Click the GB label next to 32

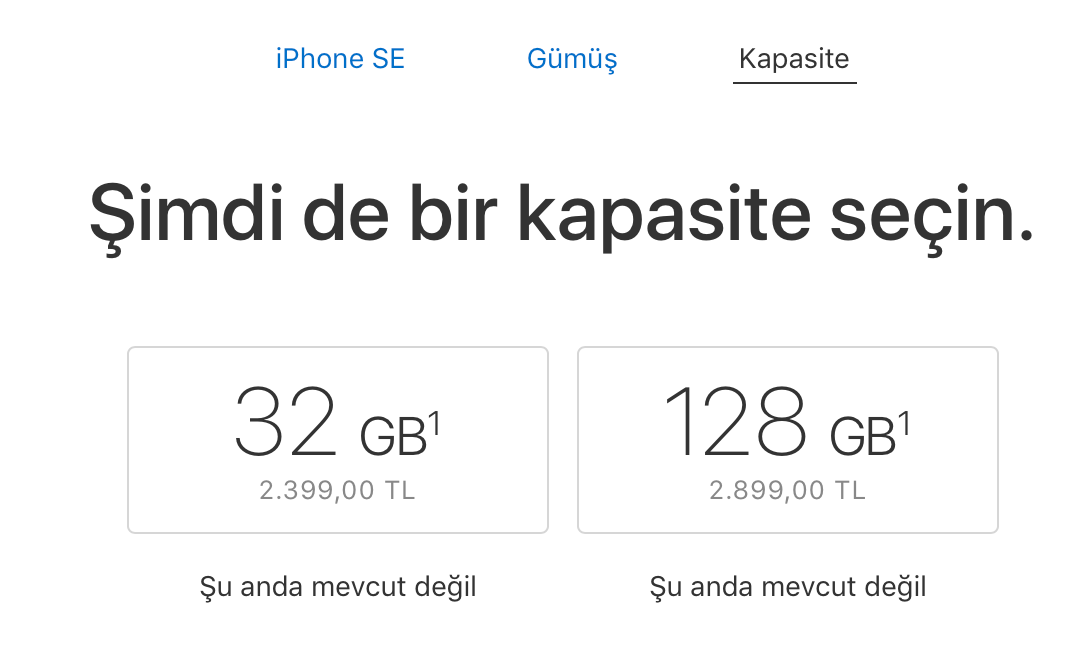pyautogui.click(x=392, y=434)
